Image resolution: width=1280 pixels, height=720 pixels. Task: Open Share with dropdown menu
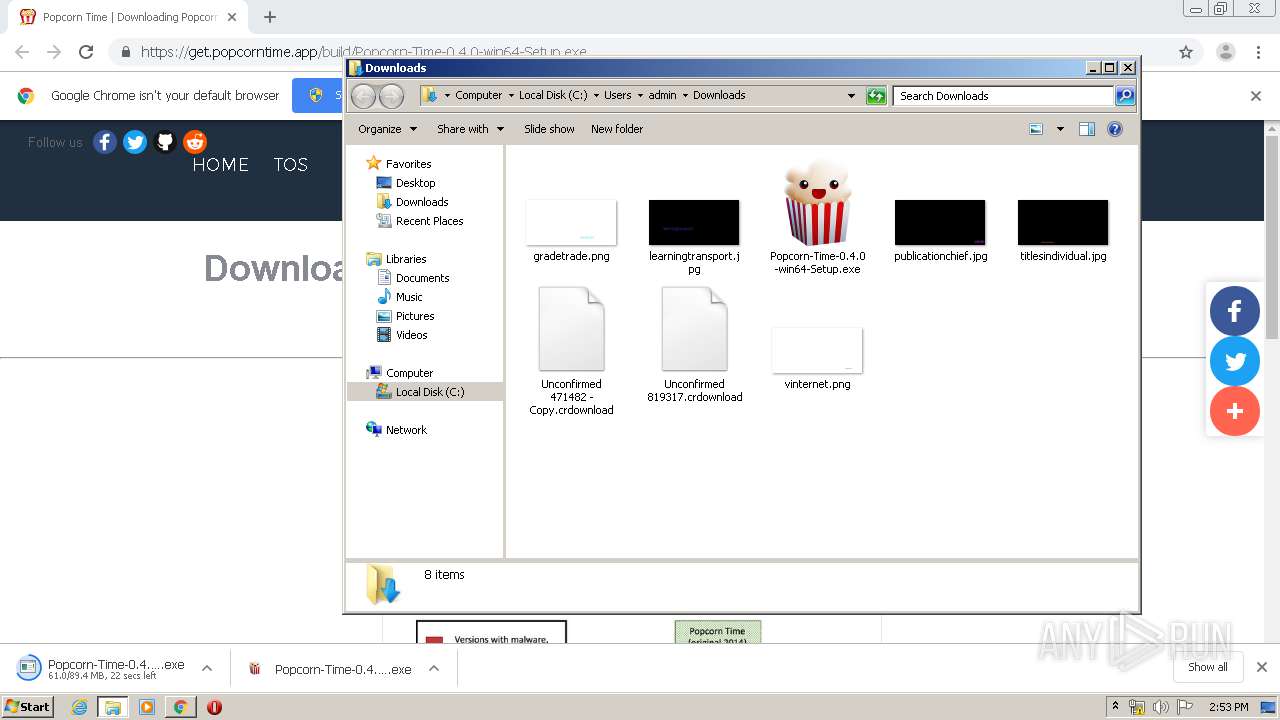click(470, 129)
